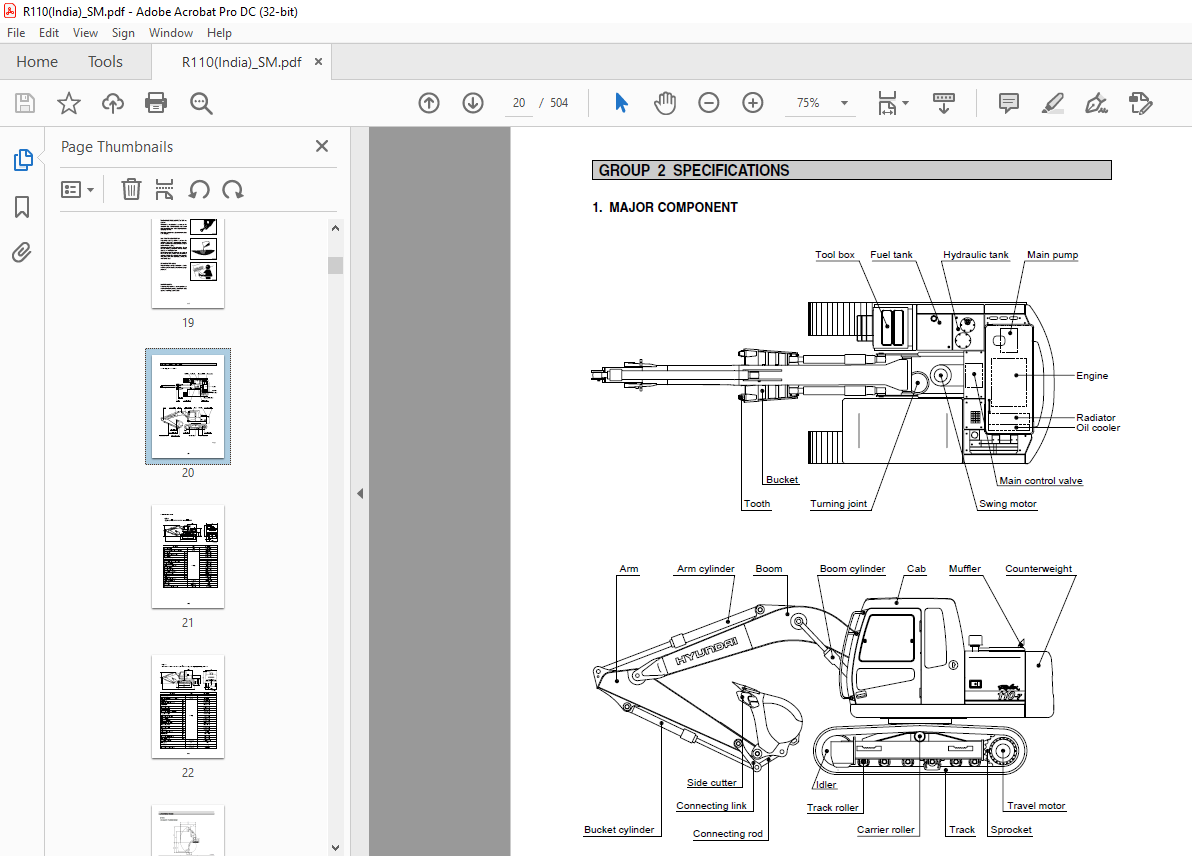This screenshot has height=856, width=1192.
Task: Close the Page Thumbnails panel
Action: tap(322, 146)
